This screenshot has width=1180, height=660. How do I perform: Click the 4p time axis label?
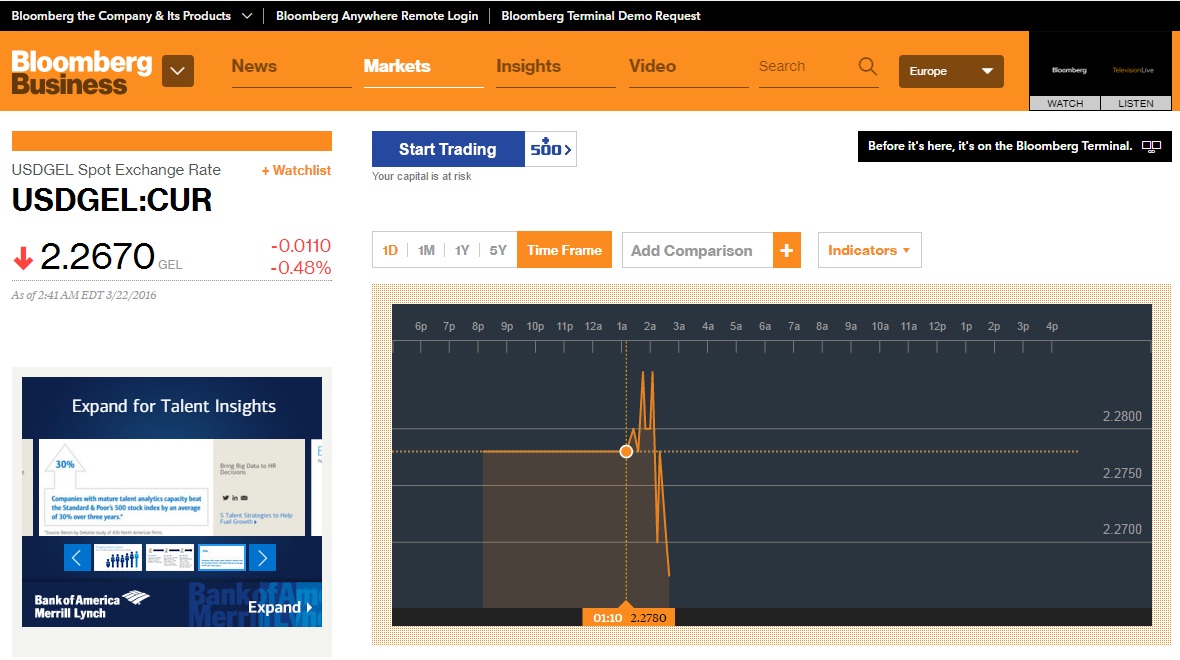click(1052, 327)
